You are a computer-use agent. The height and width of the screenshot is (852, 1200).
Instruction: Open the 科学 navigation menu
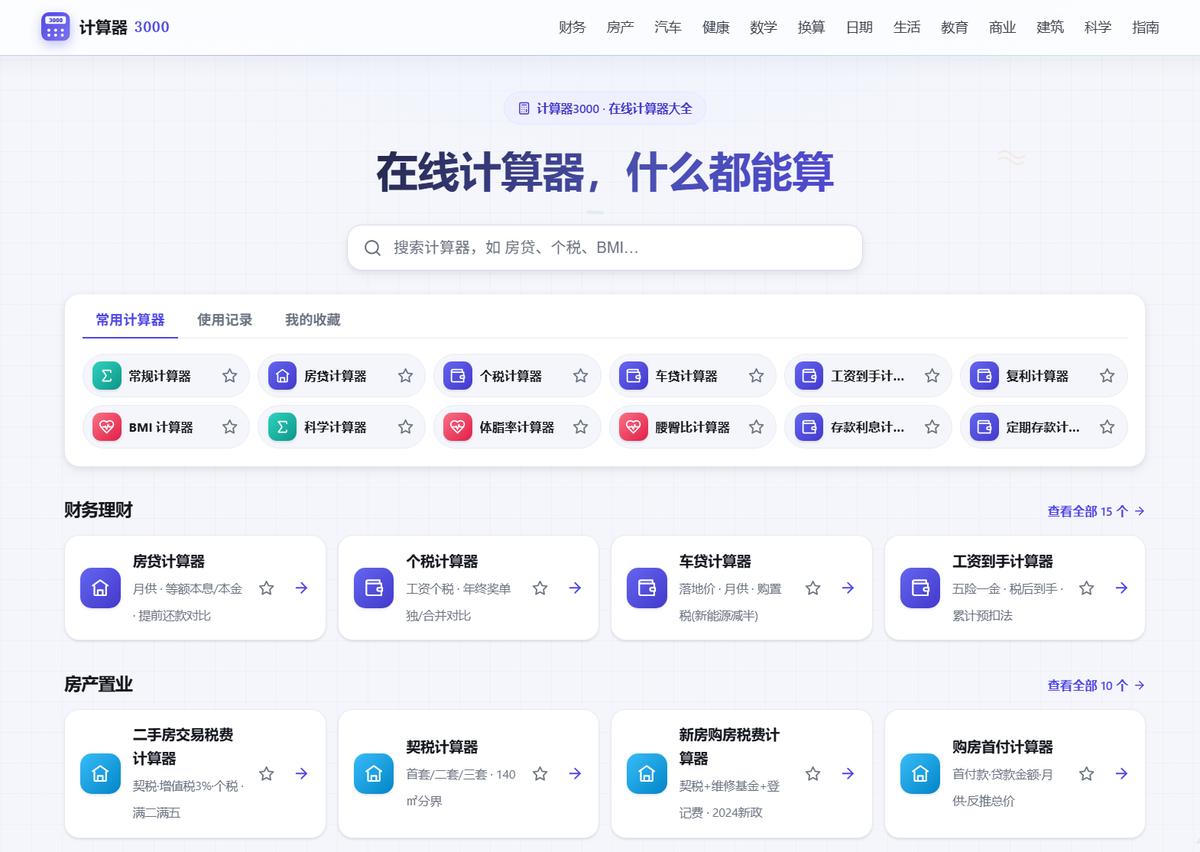(1098, 27)
